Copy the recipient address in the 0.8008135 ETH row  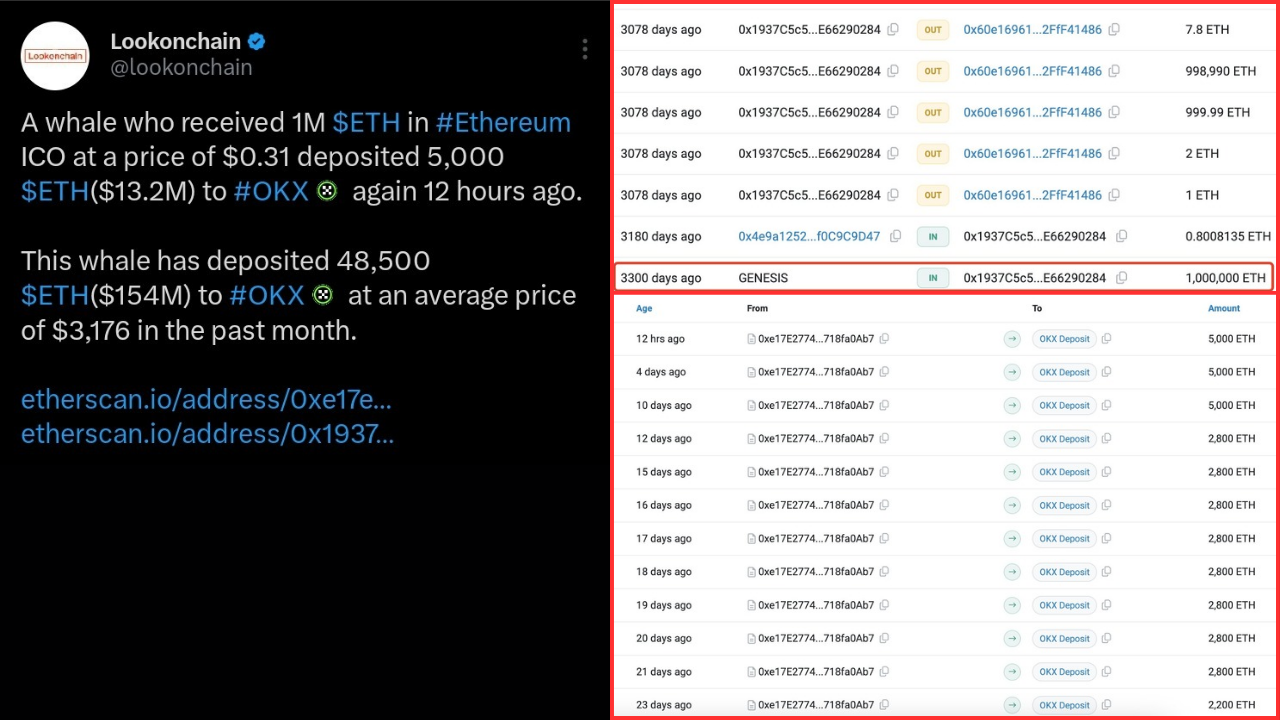(1121, 237)
